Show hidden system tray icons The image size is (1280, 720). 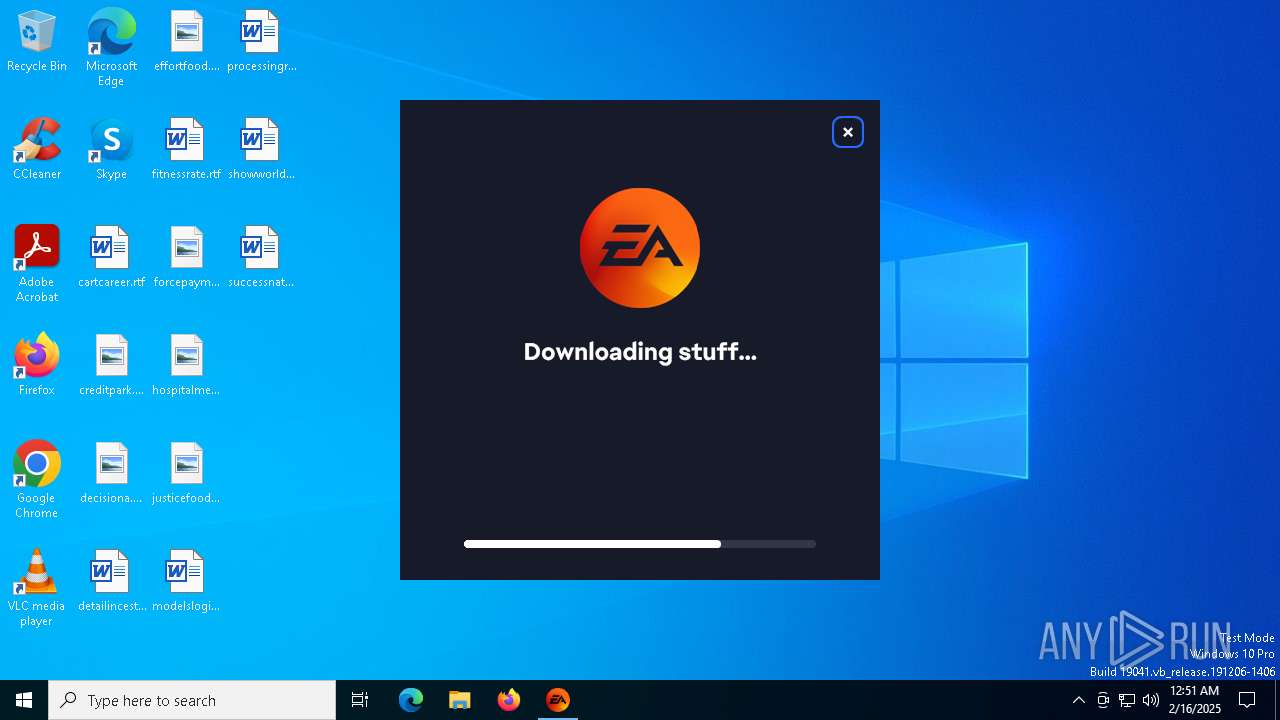(x=1079, y=700)
